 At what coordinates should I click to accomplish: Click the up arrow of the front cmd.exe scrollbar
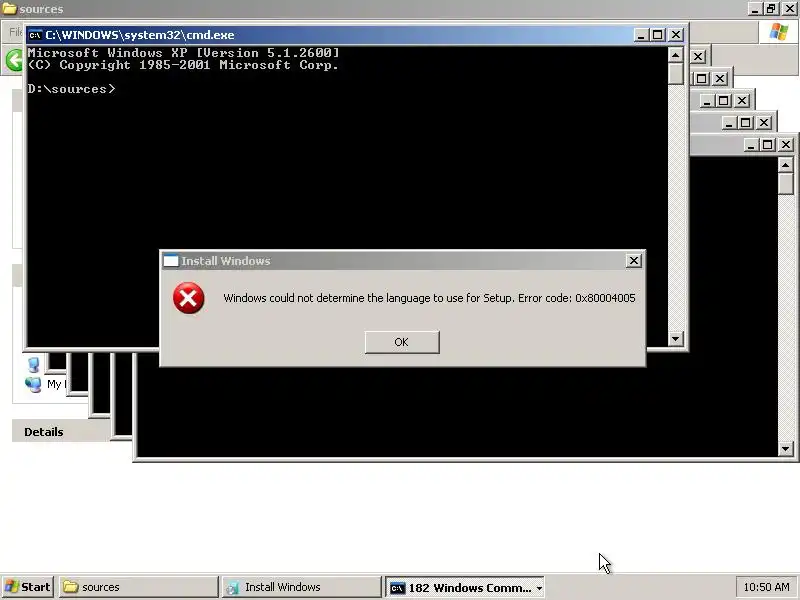pos(676,55)
